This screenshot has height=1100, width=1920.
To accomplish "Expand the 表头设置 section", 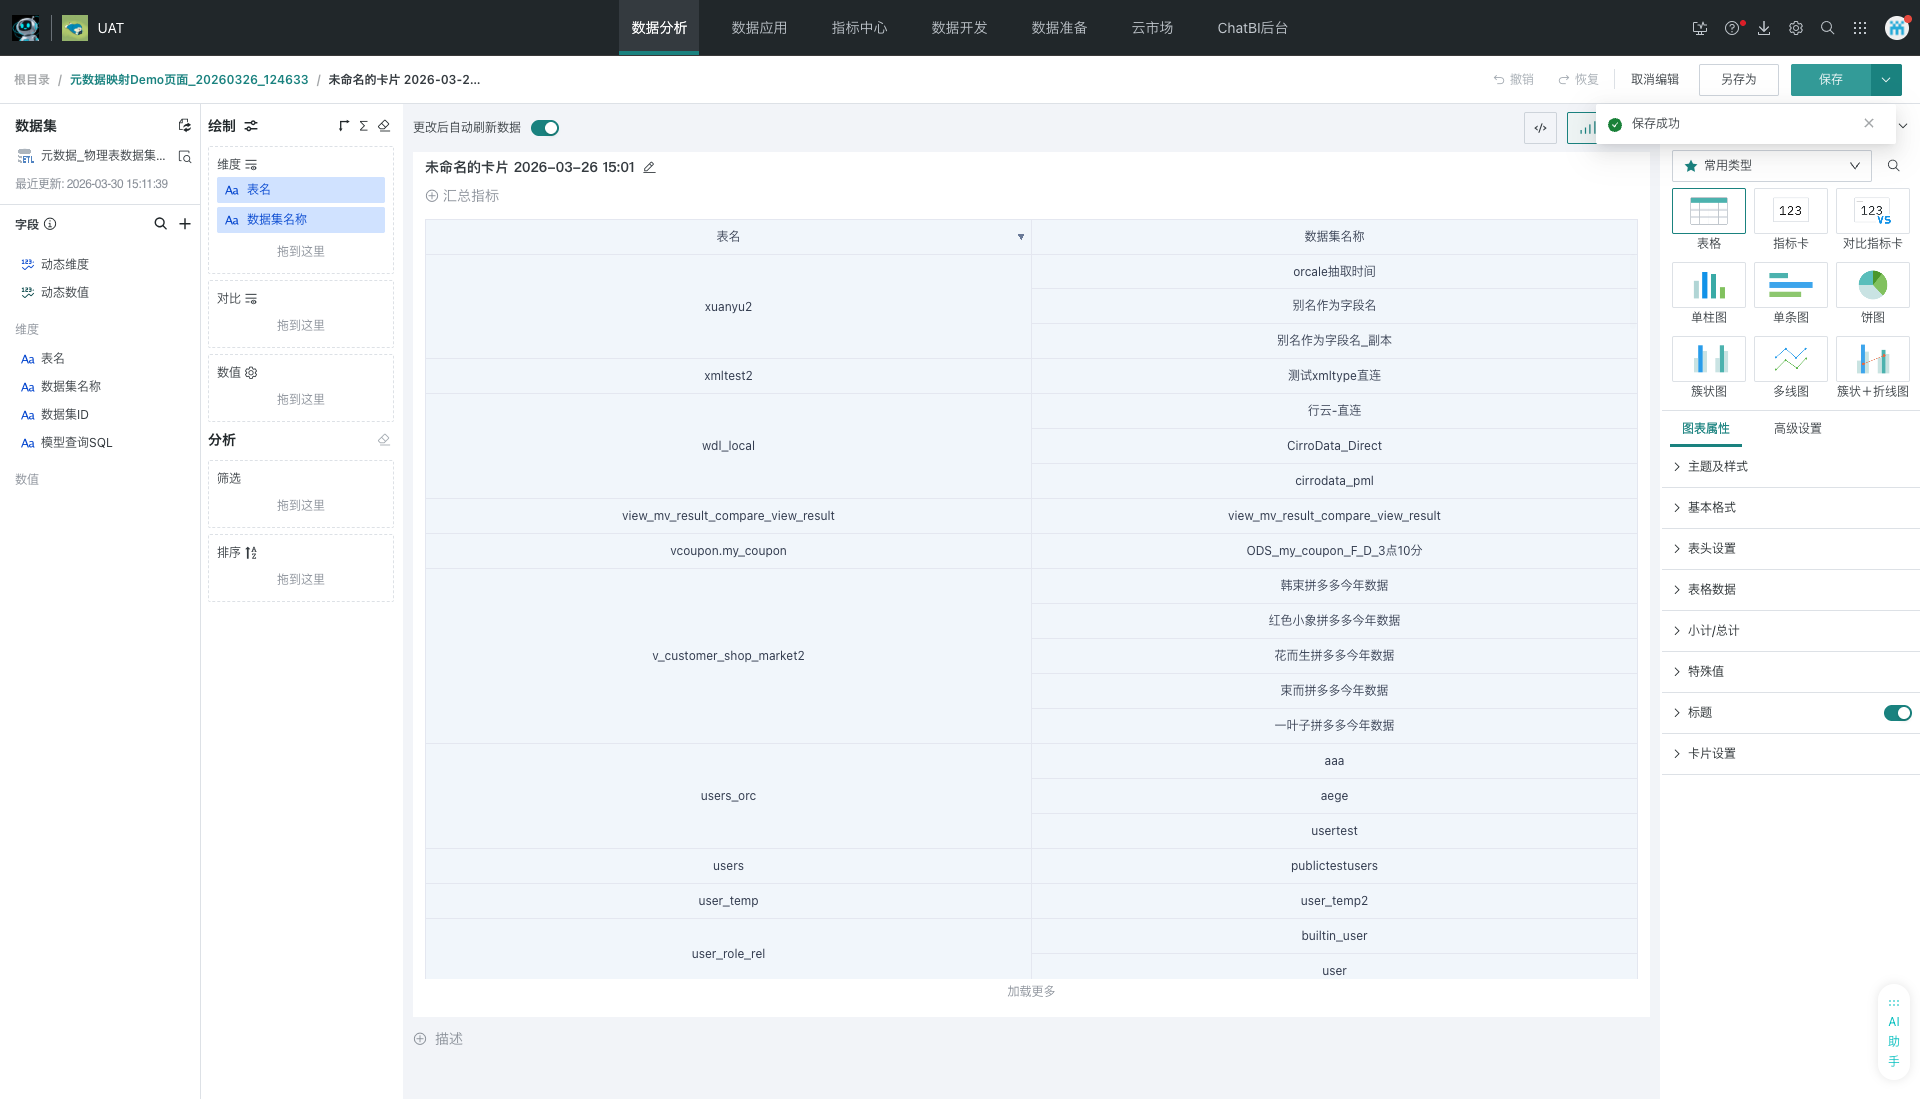I will coord(1711,549).
